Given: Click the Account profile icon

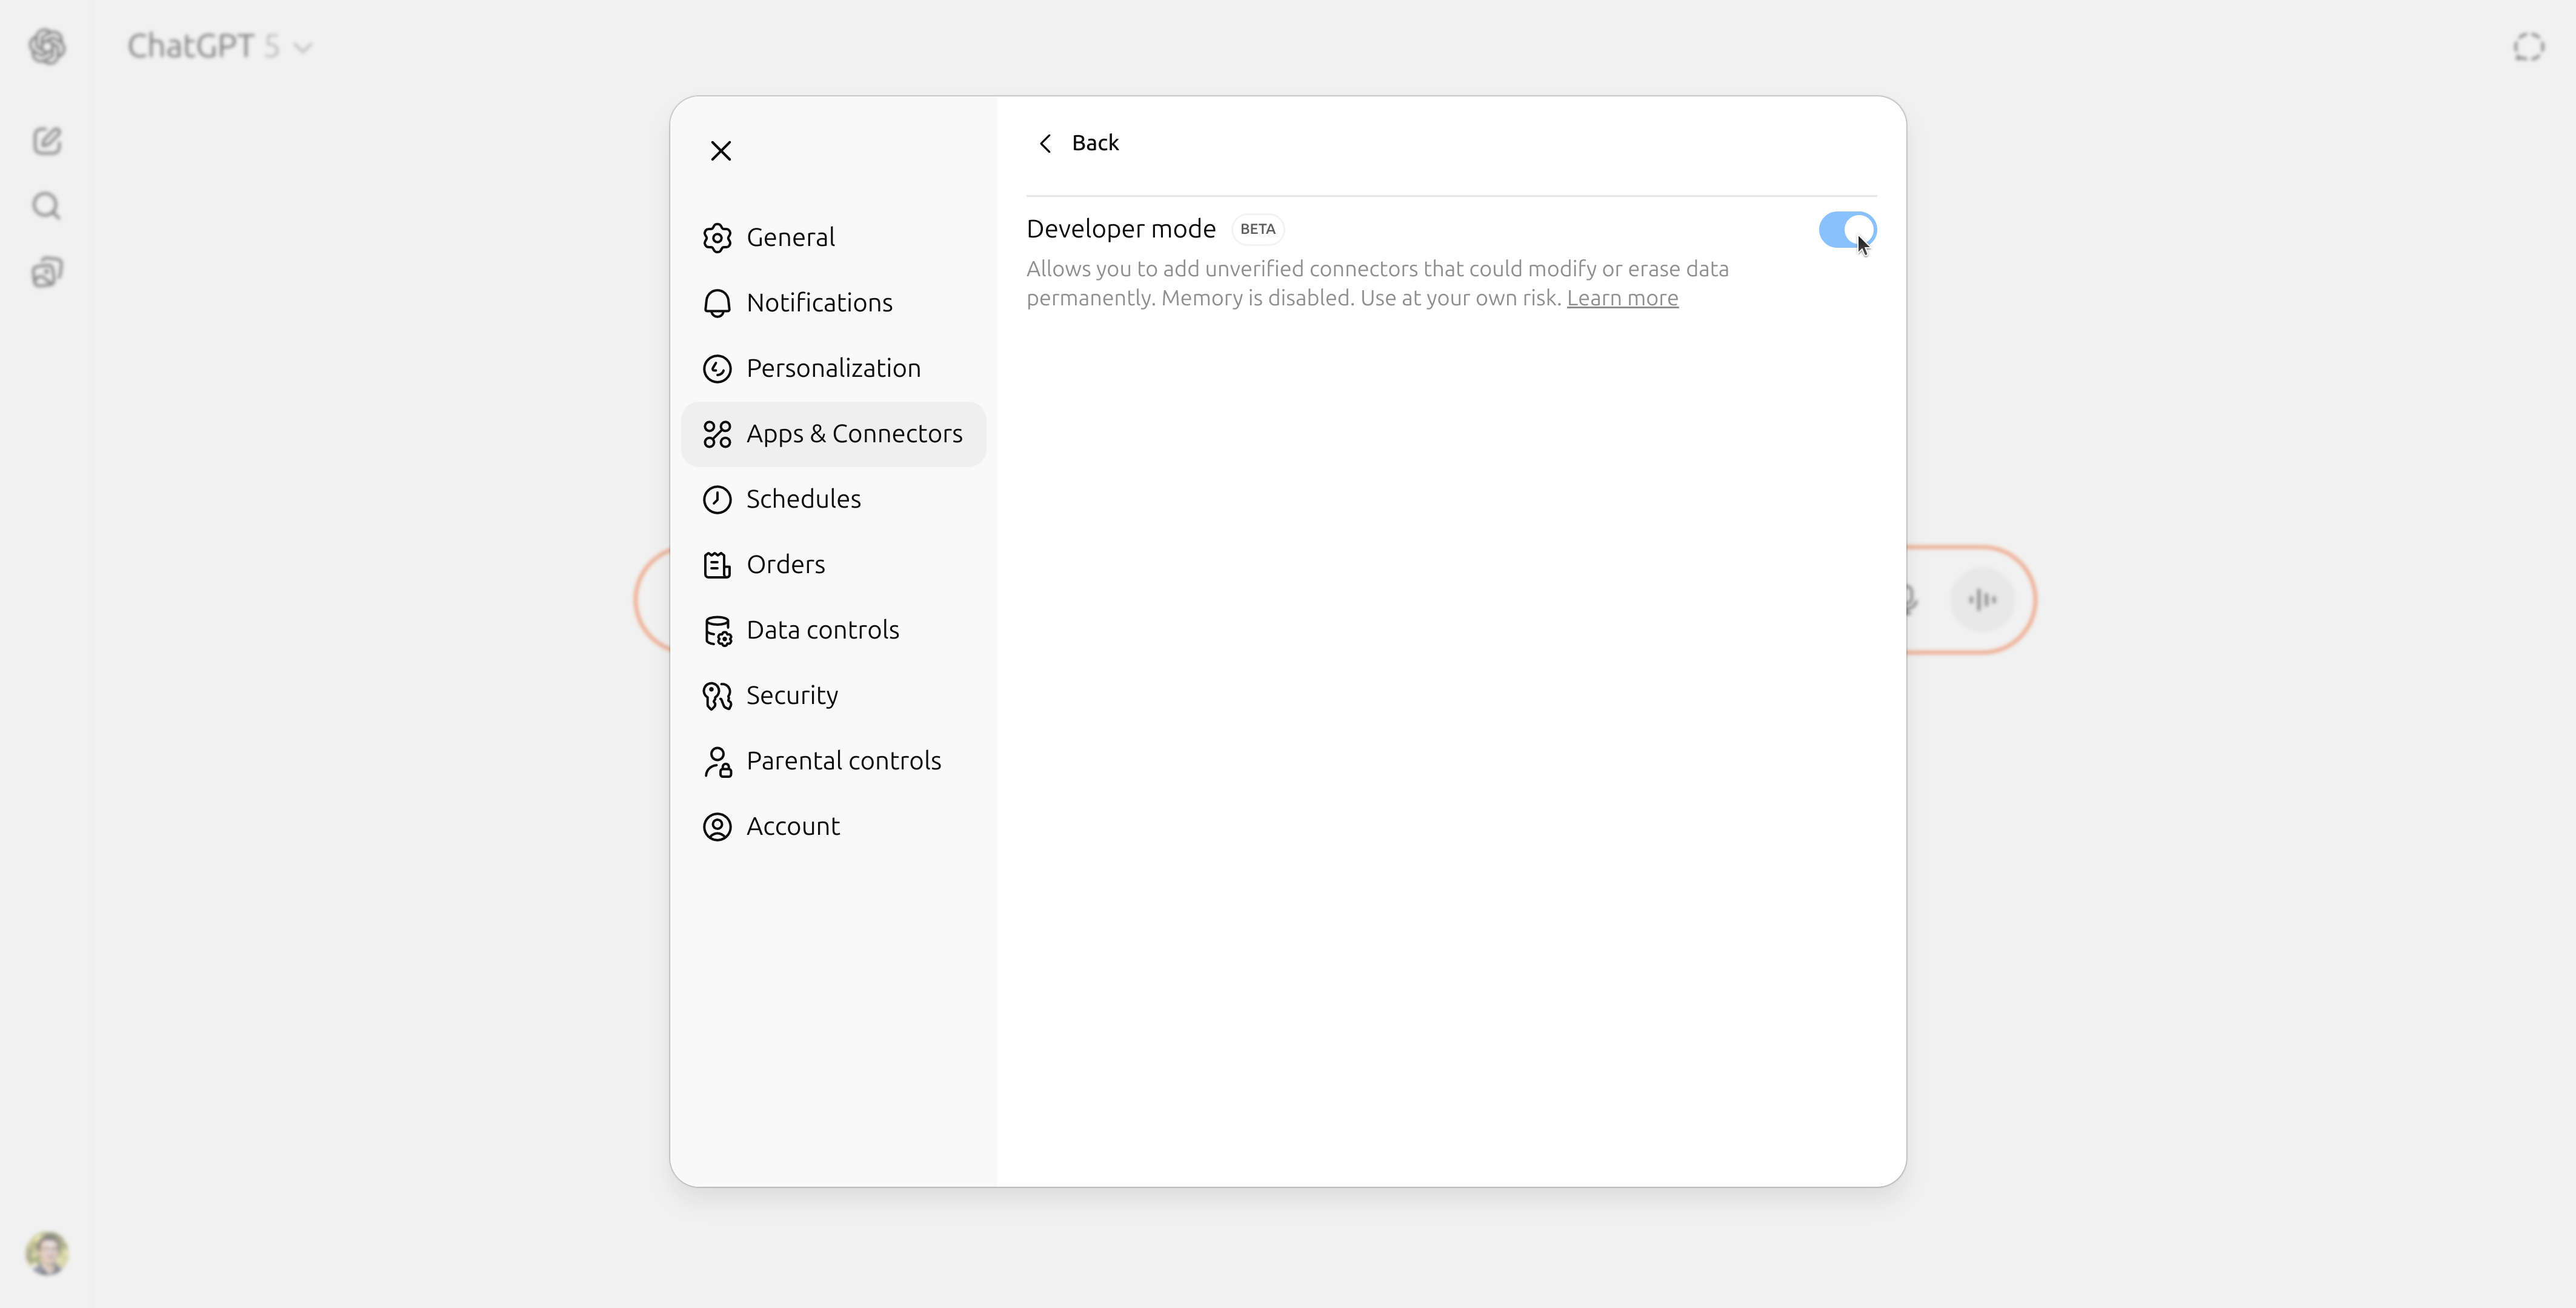Looking at the screenshot, I should pyautogui.click(x=717, y=827).
